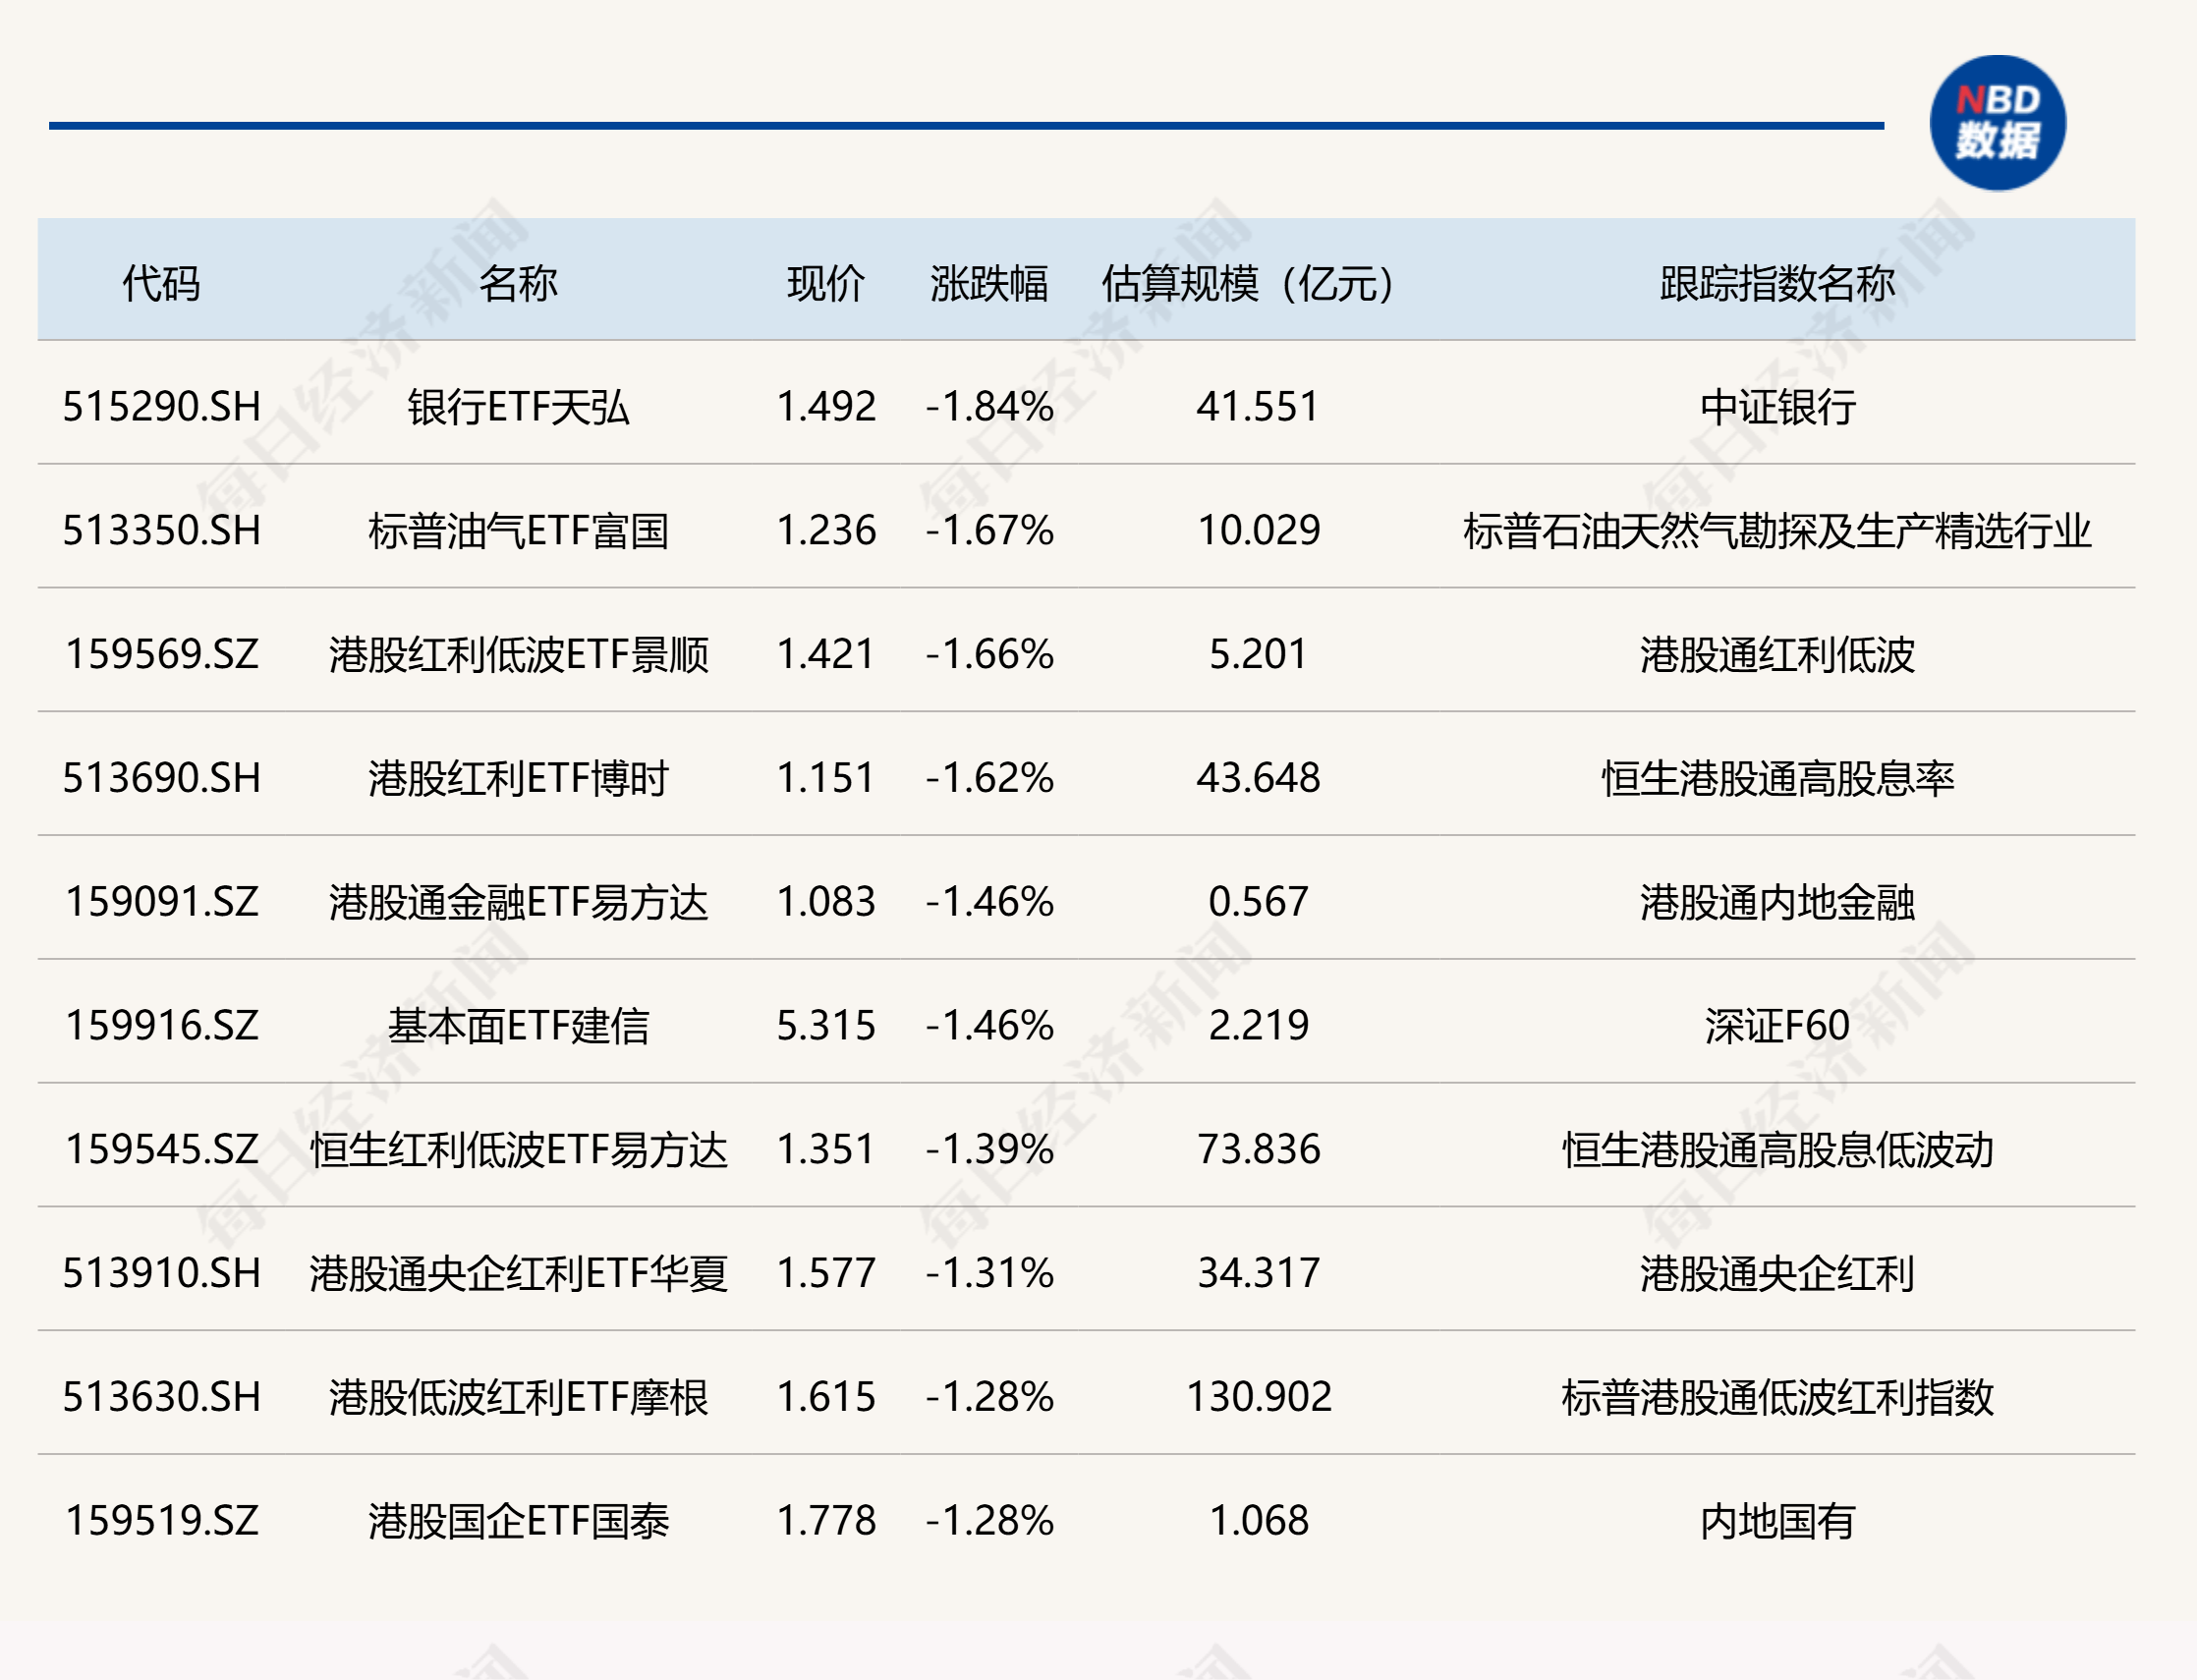Select code 513690.SH
2197x1680 pixels.
tap(161, 778)
